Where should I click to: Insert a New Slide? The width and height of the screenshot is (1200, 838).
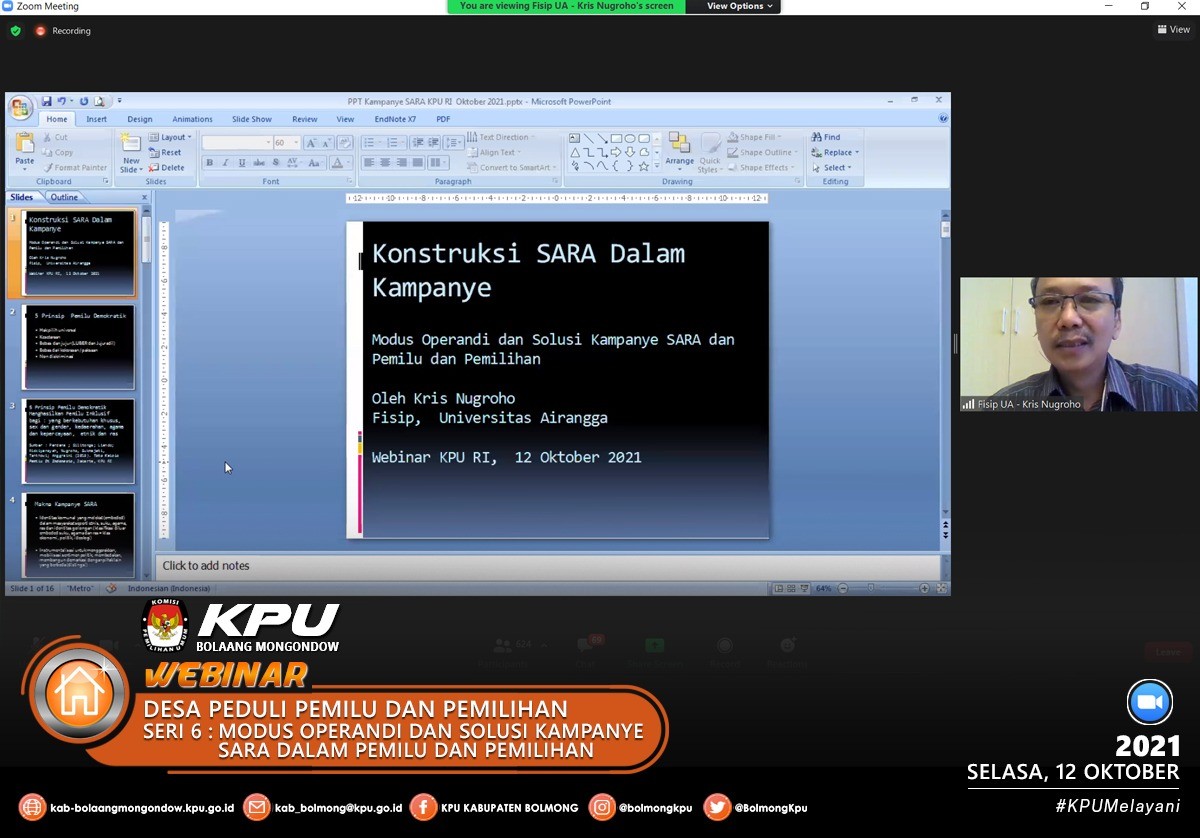pyautogui.click(x=131, y=146)
